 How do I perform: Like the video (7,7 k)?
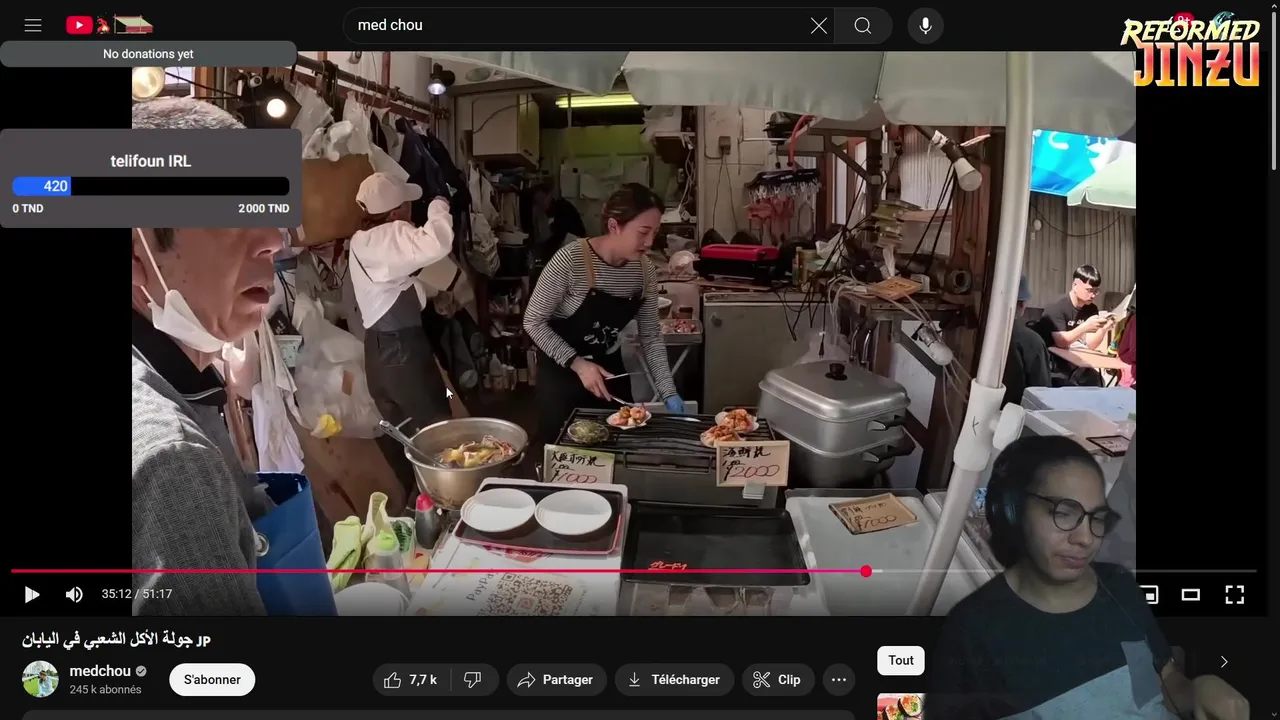click(411, 680)
